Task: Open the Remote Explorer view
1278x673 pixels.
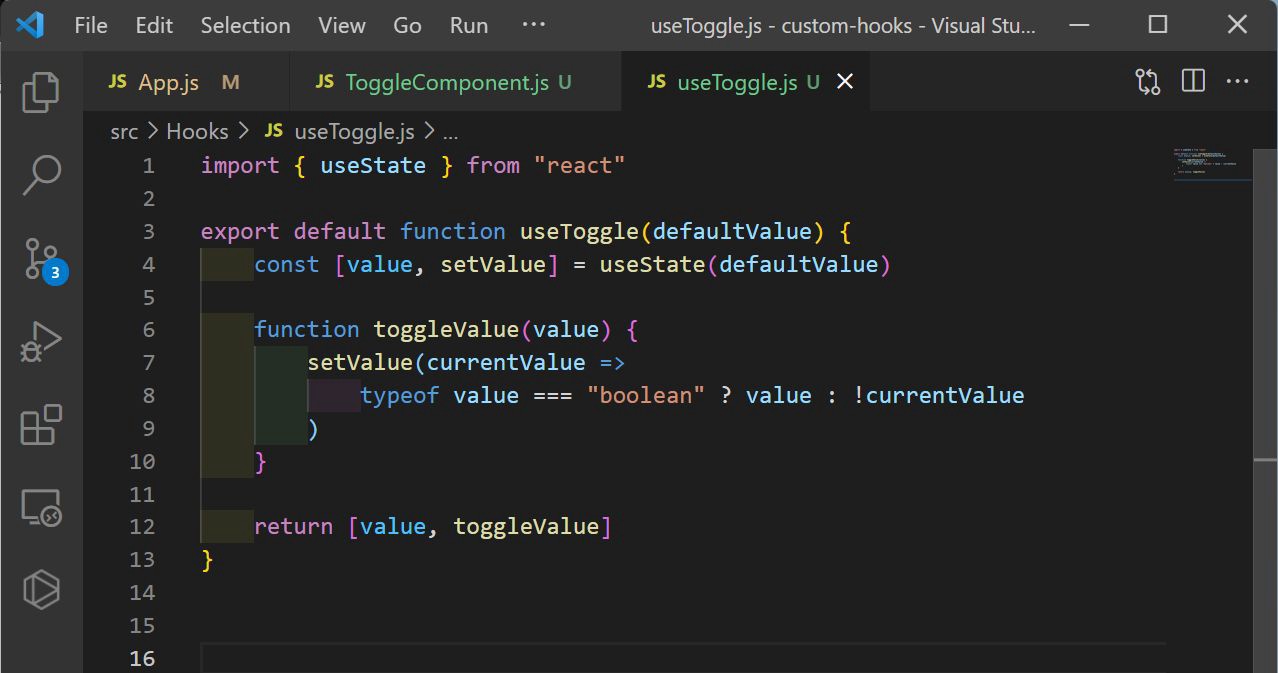Action: click(x=41, y=508)
